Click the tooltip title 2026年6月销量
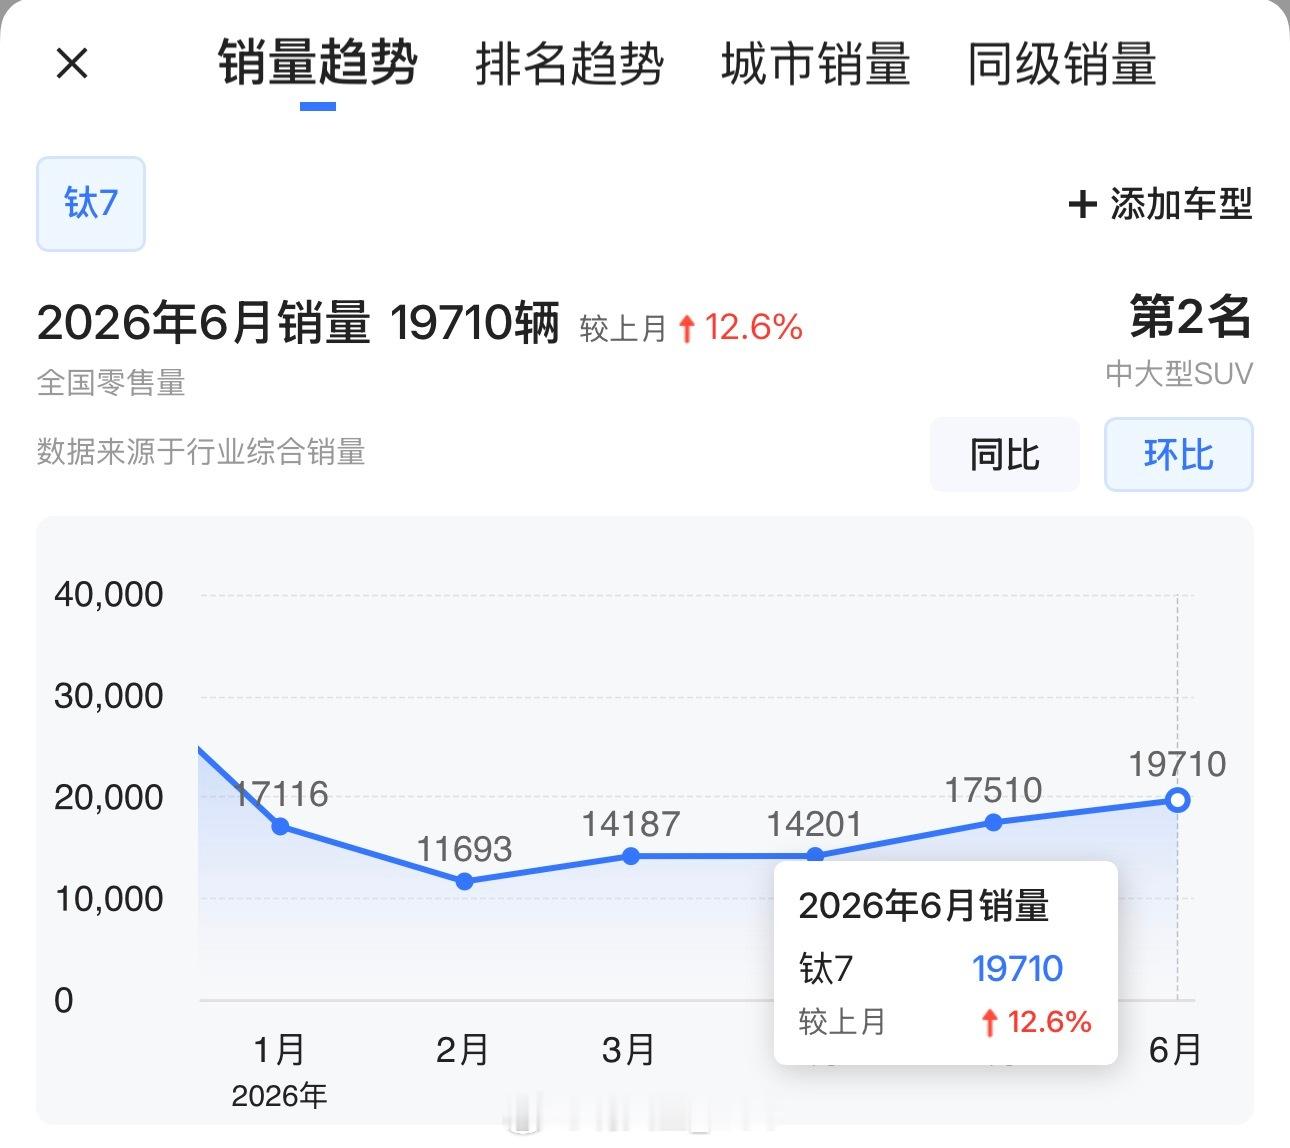 click(924, 906)
